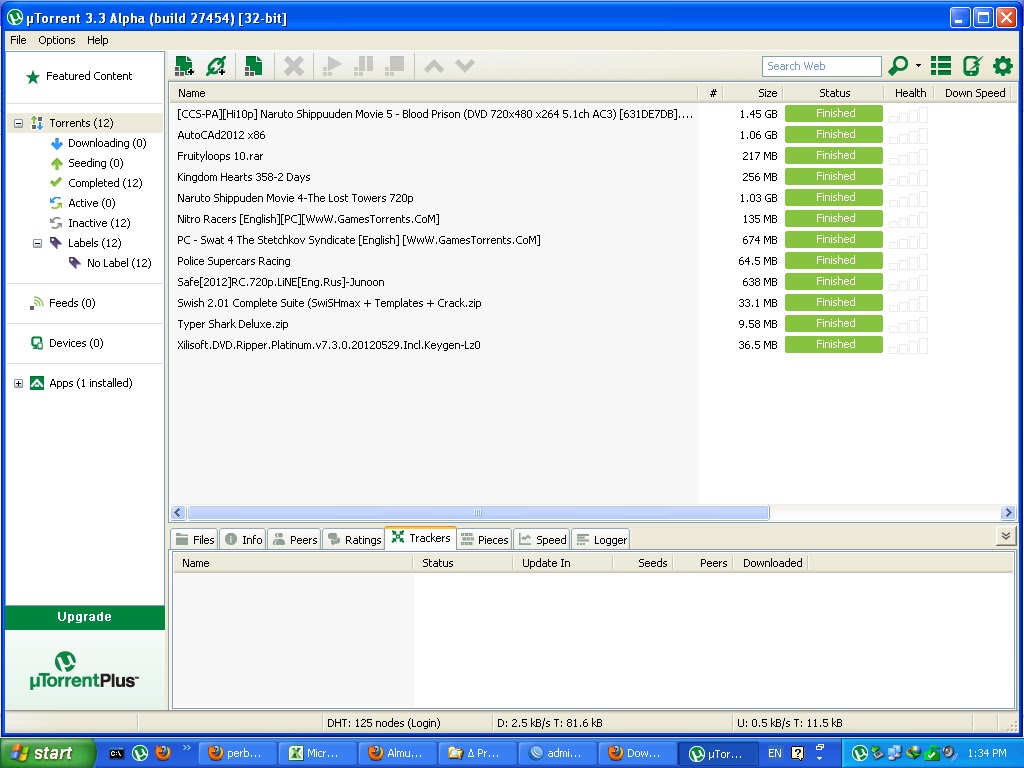Screen dimensions: 1024x768
Task: Select the Typer Shark Deluxe.zip torrent
Action: (x=232, y=324)
